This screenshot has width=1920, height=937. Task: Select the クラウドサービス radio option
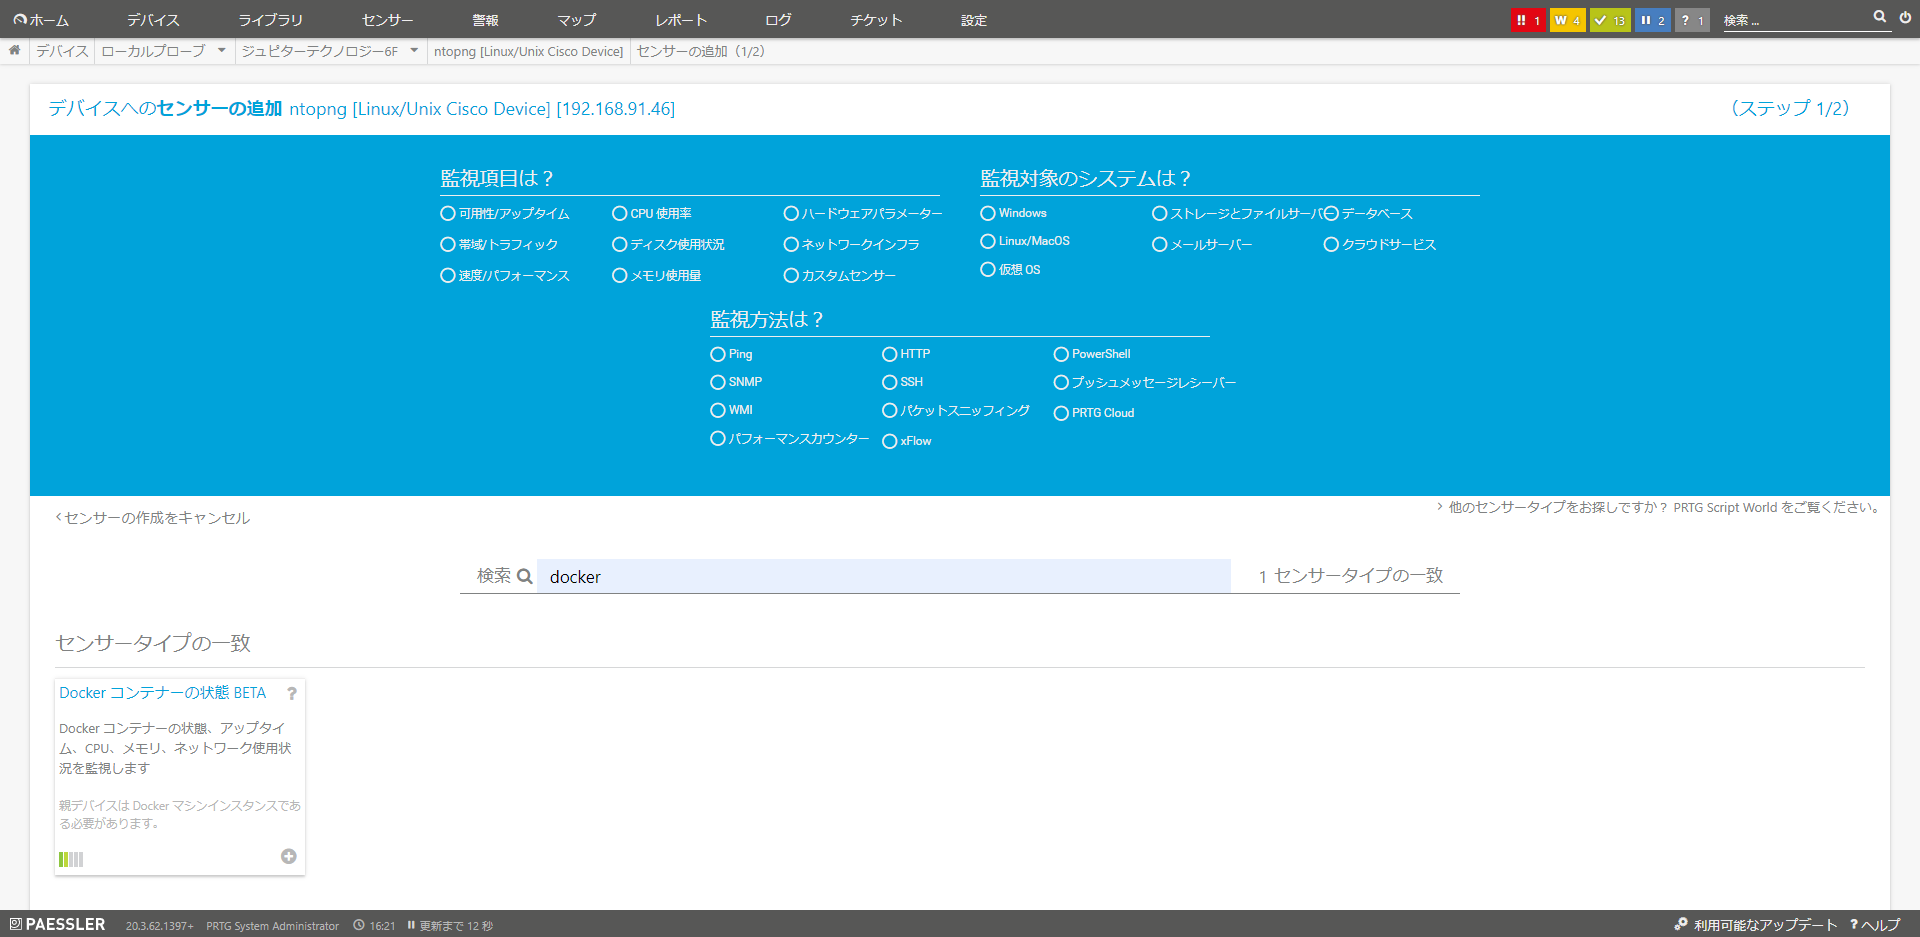1332,244
